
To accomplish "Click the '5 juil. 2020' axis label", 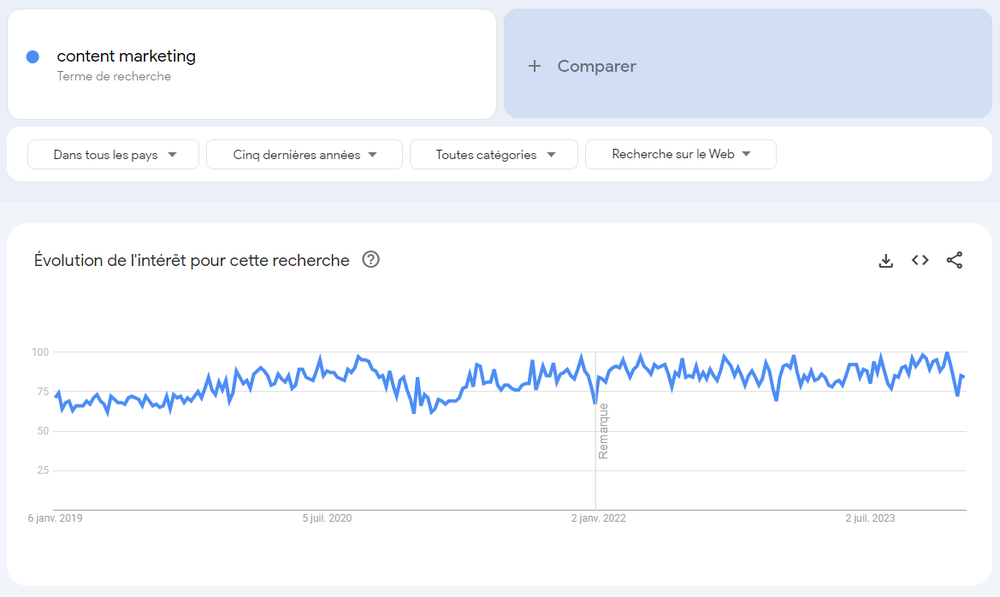I will [x=327, y=518].
